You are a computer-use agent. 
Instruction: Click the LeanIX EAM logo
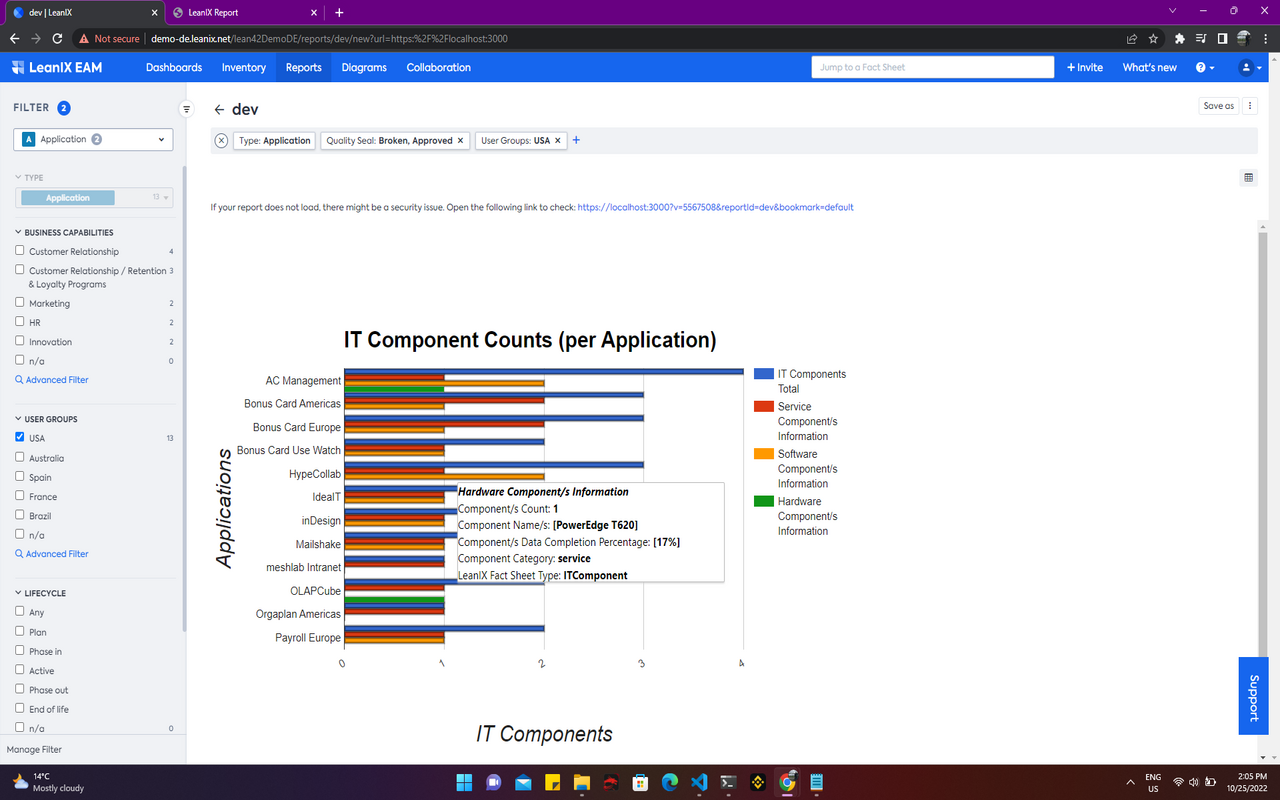pyautogui.click(x=57, y=68)
